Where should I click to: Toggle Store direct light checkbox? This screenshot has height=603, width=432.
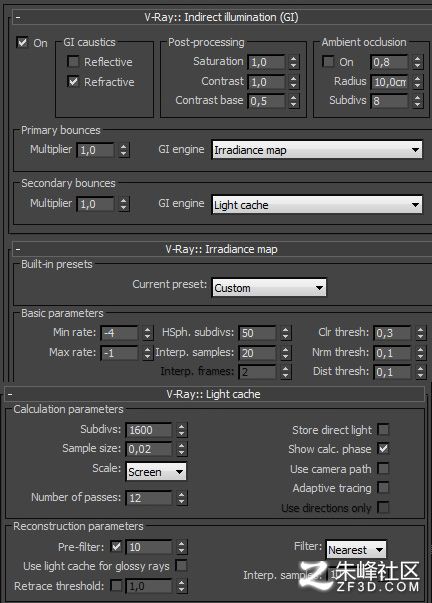pyautogui.click(x=383, y=429)
